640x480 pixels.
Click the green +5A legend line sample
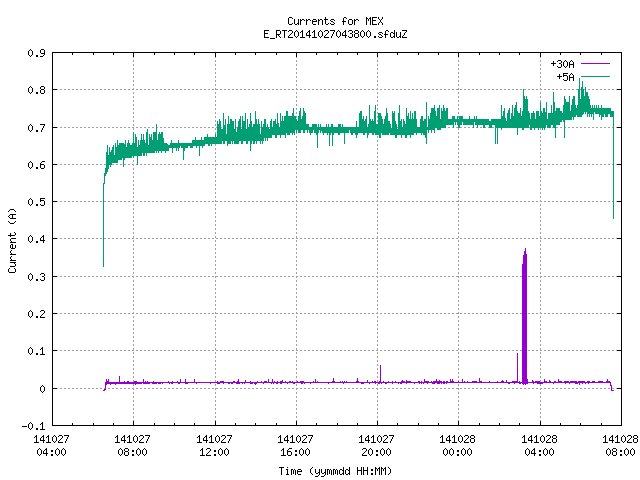coord(595,76)
